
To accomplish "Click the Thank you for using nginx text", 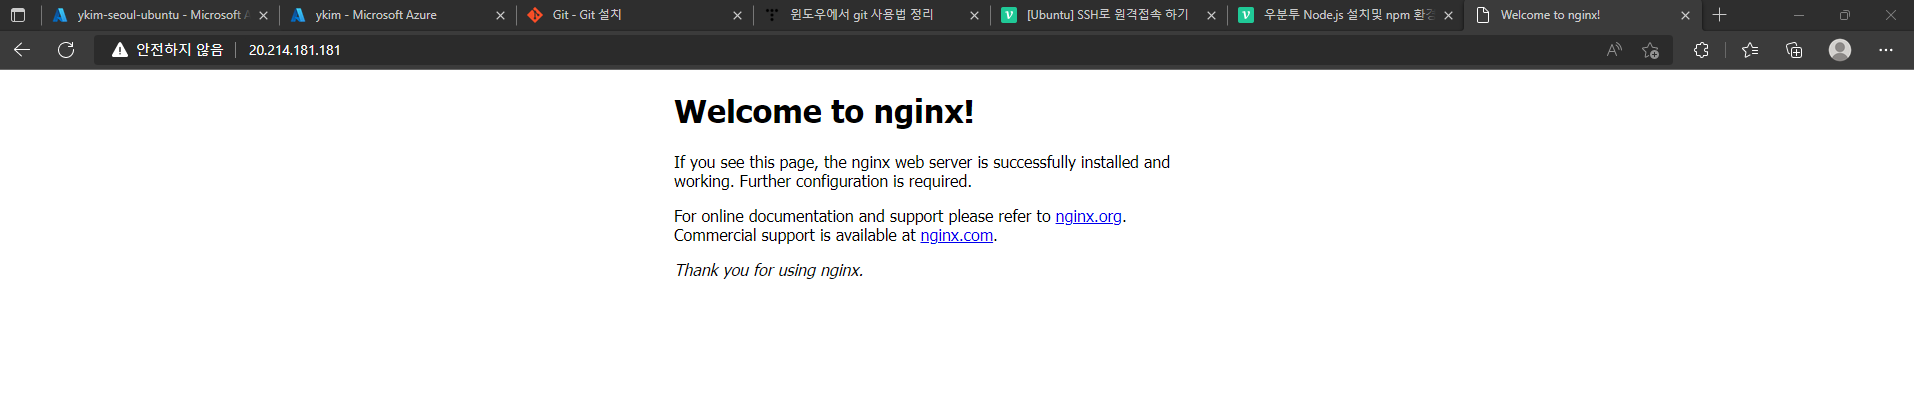I will click(x=768, y=270).
